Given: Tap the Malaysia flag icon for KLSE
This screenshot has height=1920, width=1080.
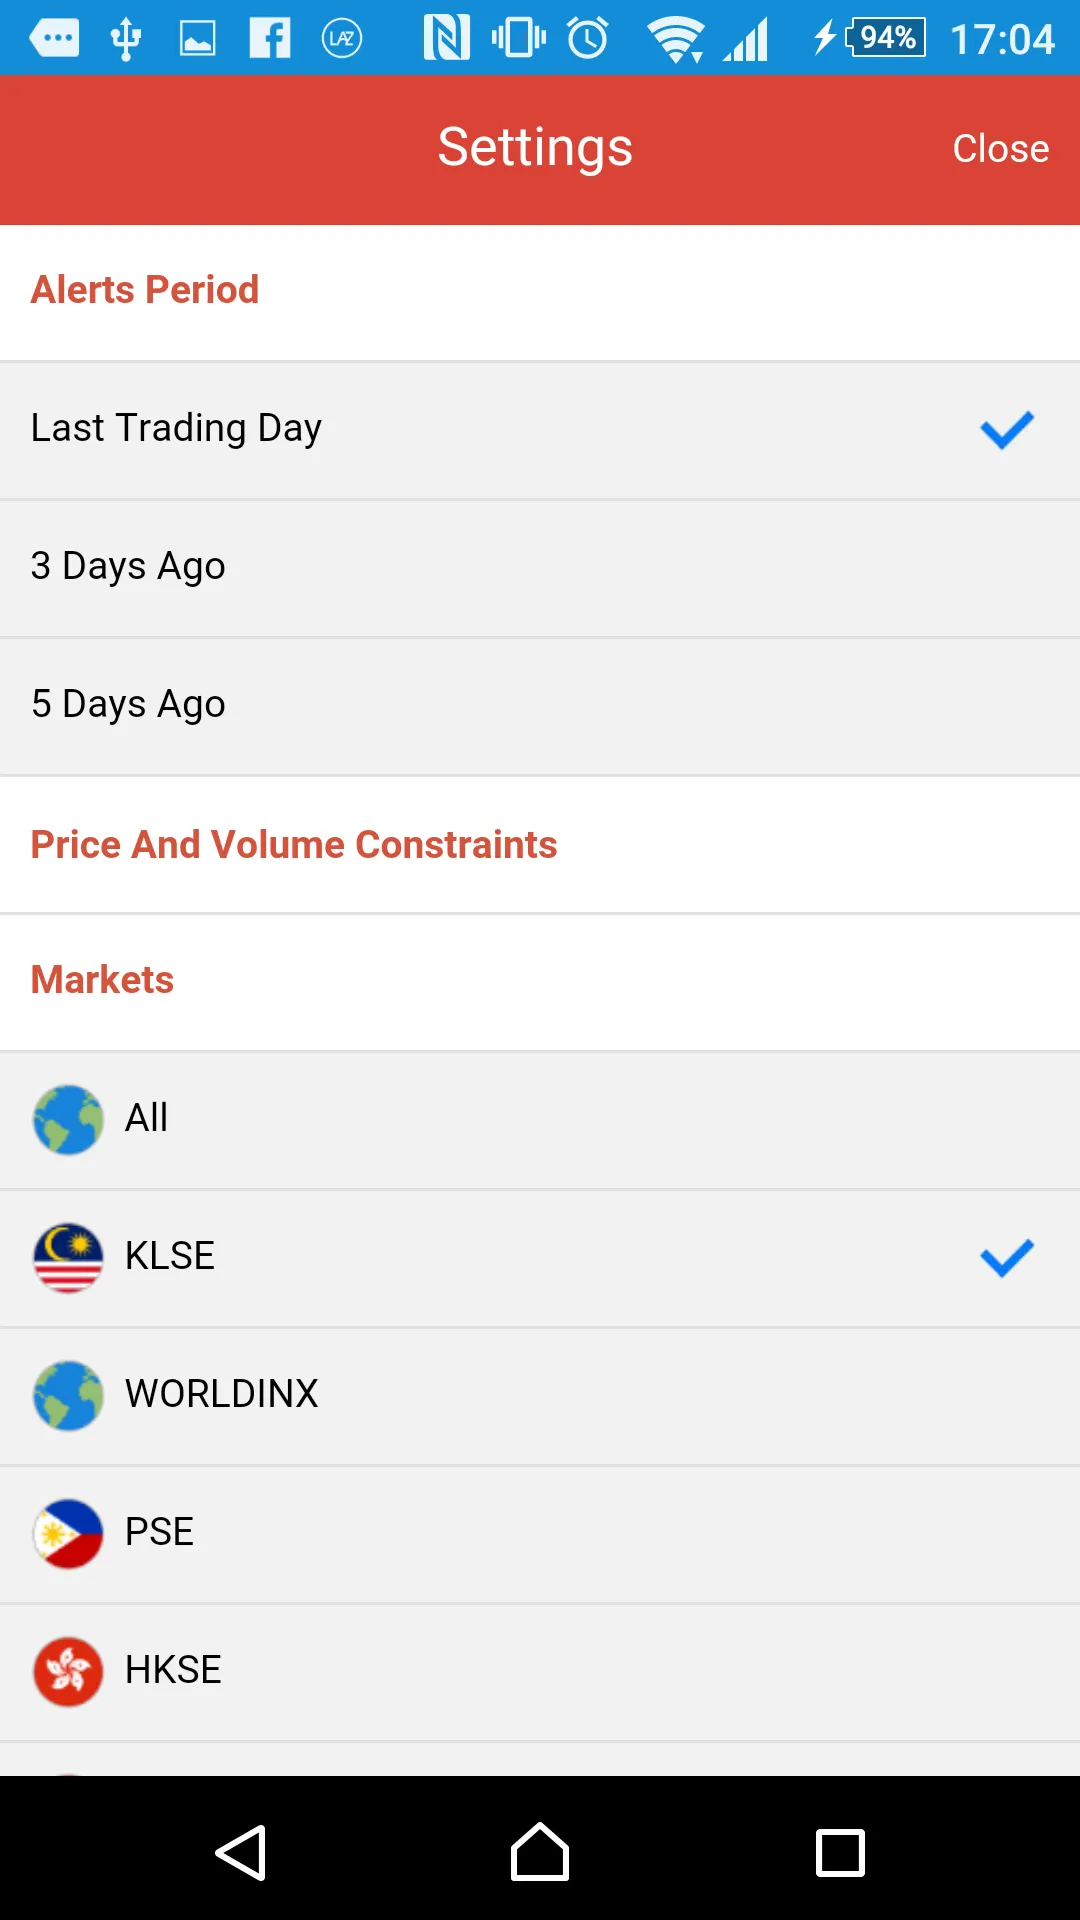Looking at the screenshot, I should [68, 1257].
